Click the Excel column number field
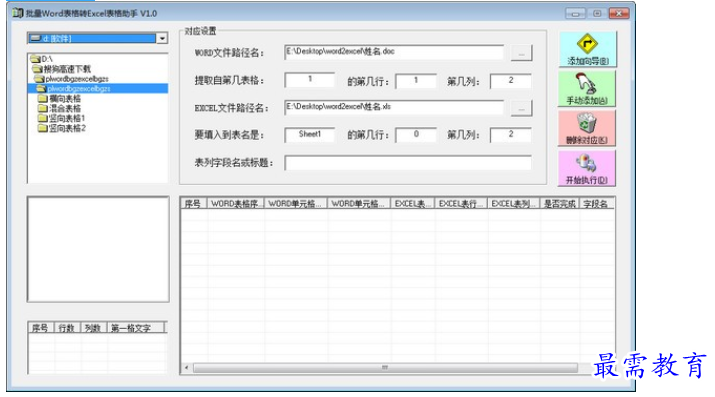Screen dimensions: 715x397 [x=511, y=134]
